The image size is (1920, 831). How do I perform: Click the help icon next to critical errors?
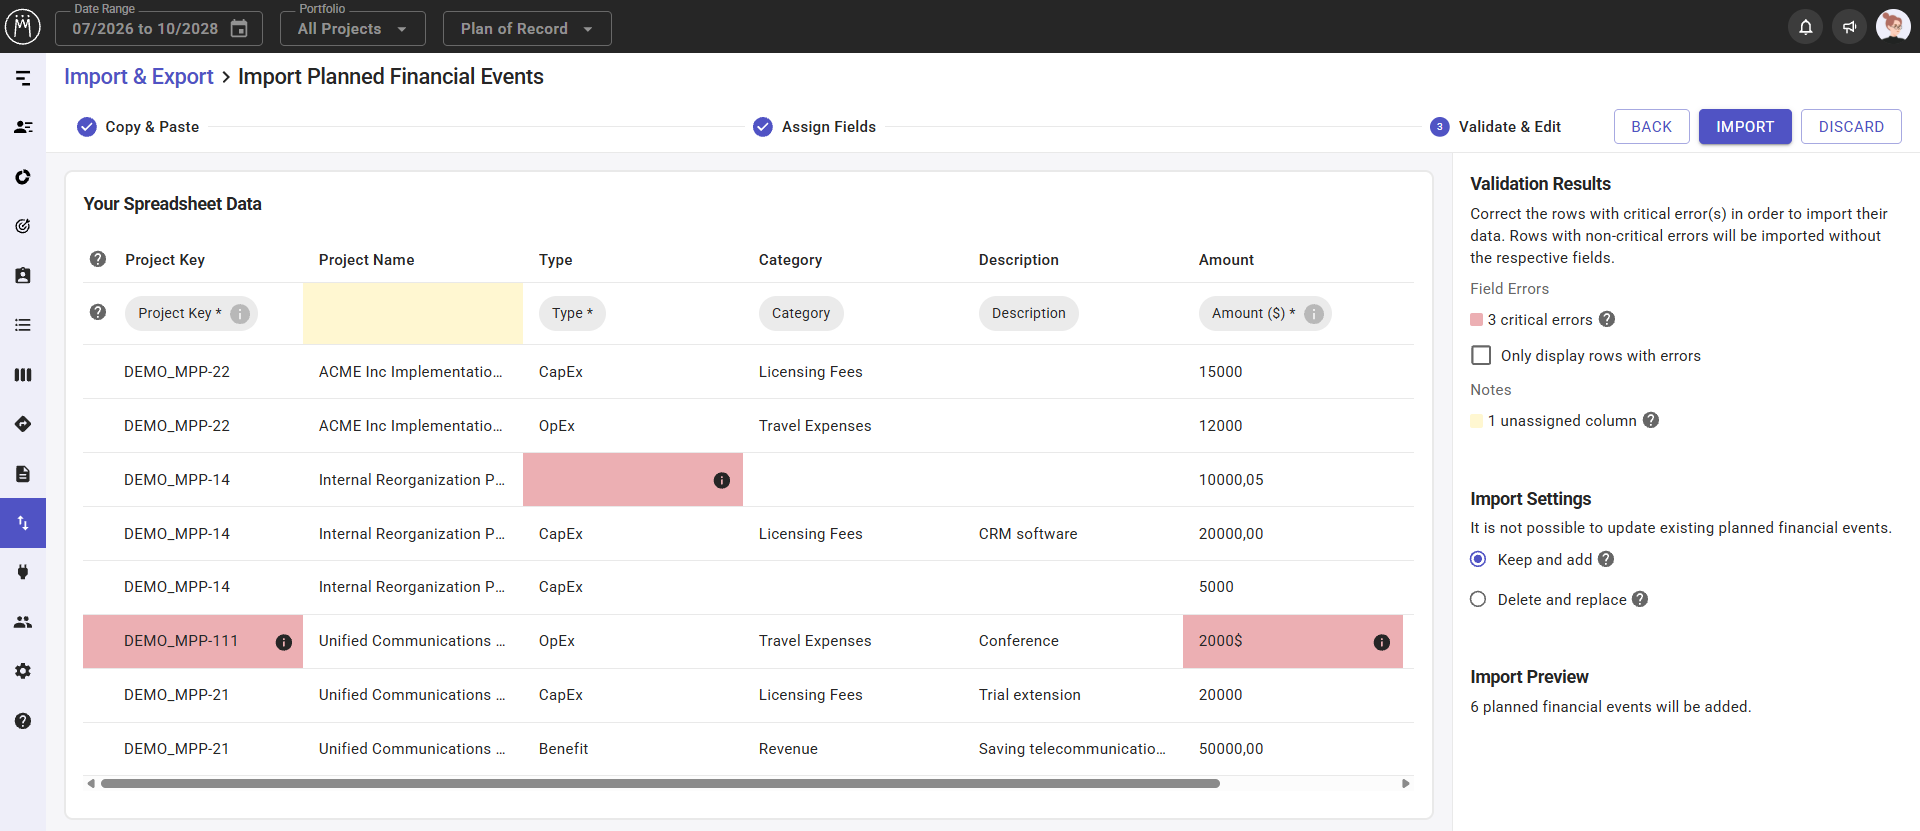click(1607, 319)
